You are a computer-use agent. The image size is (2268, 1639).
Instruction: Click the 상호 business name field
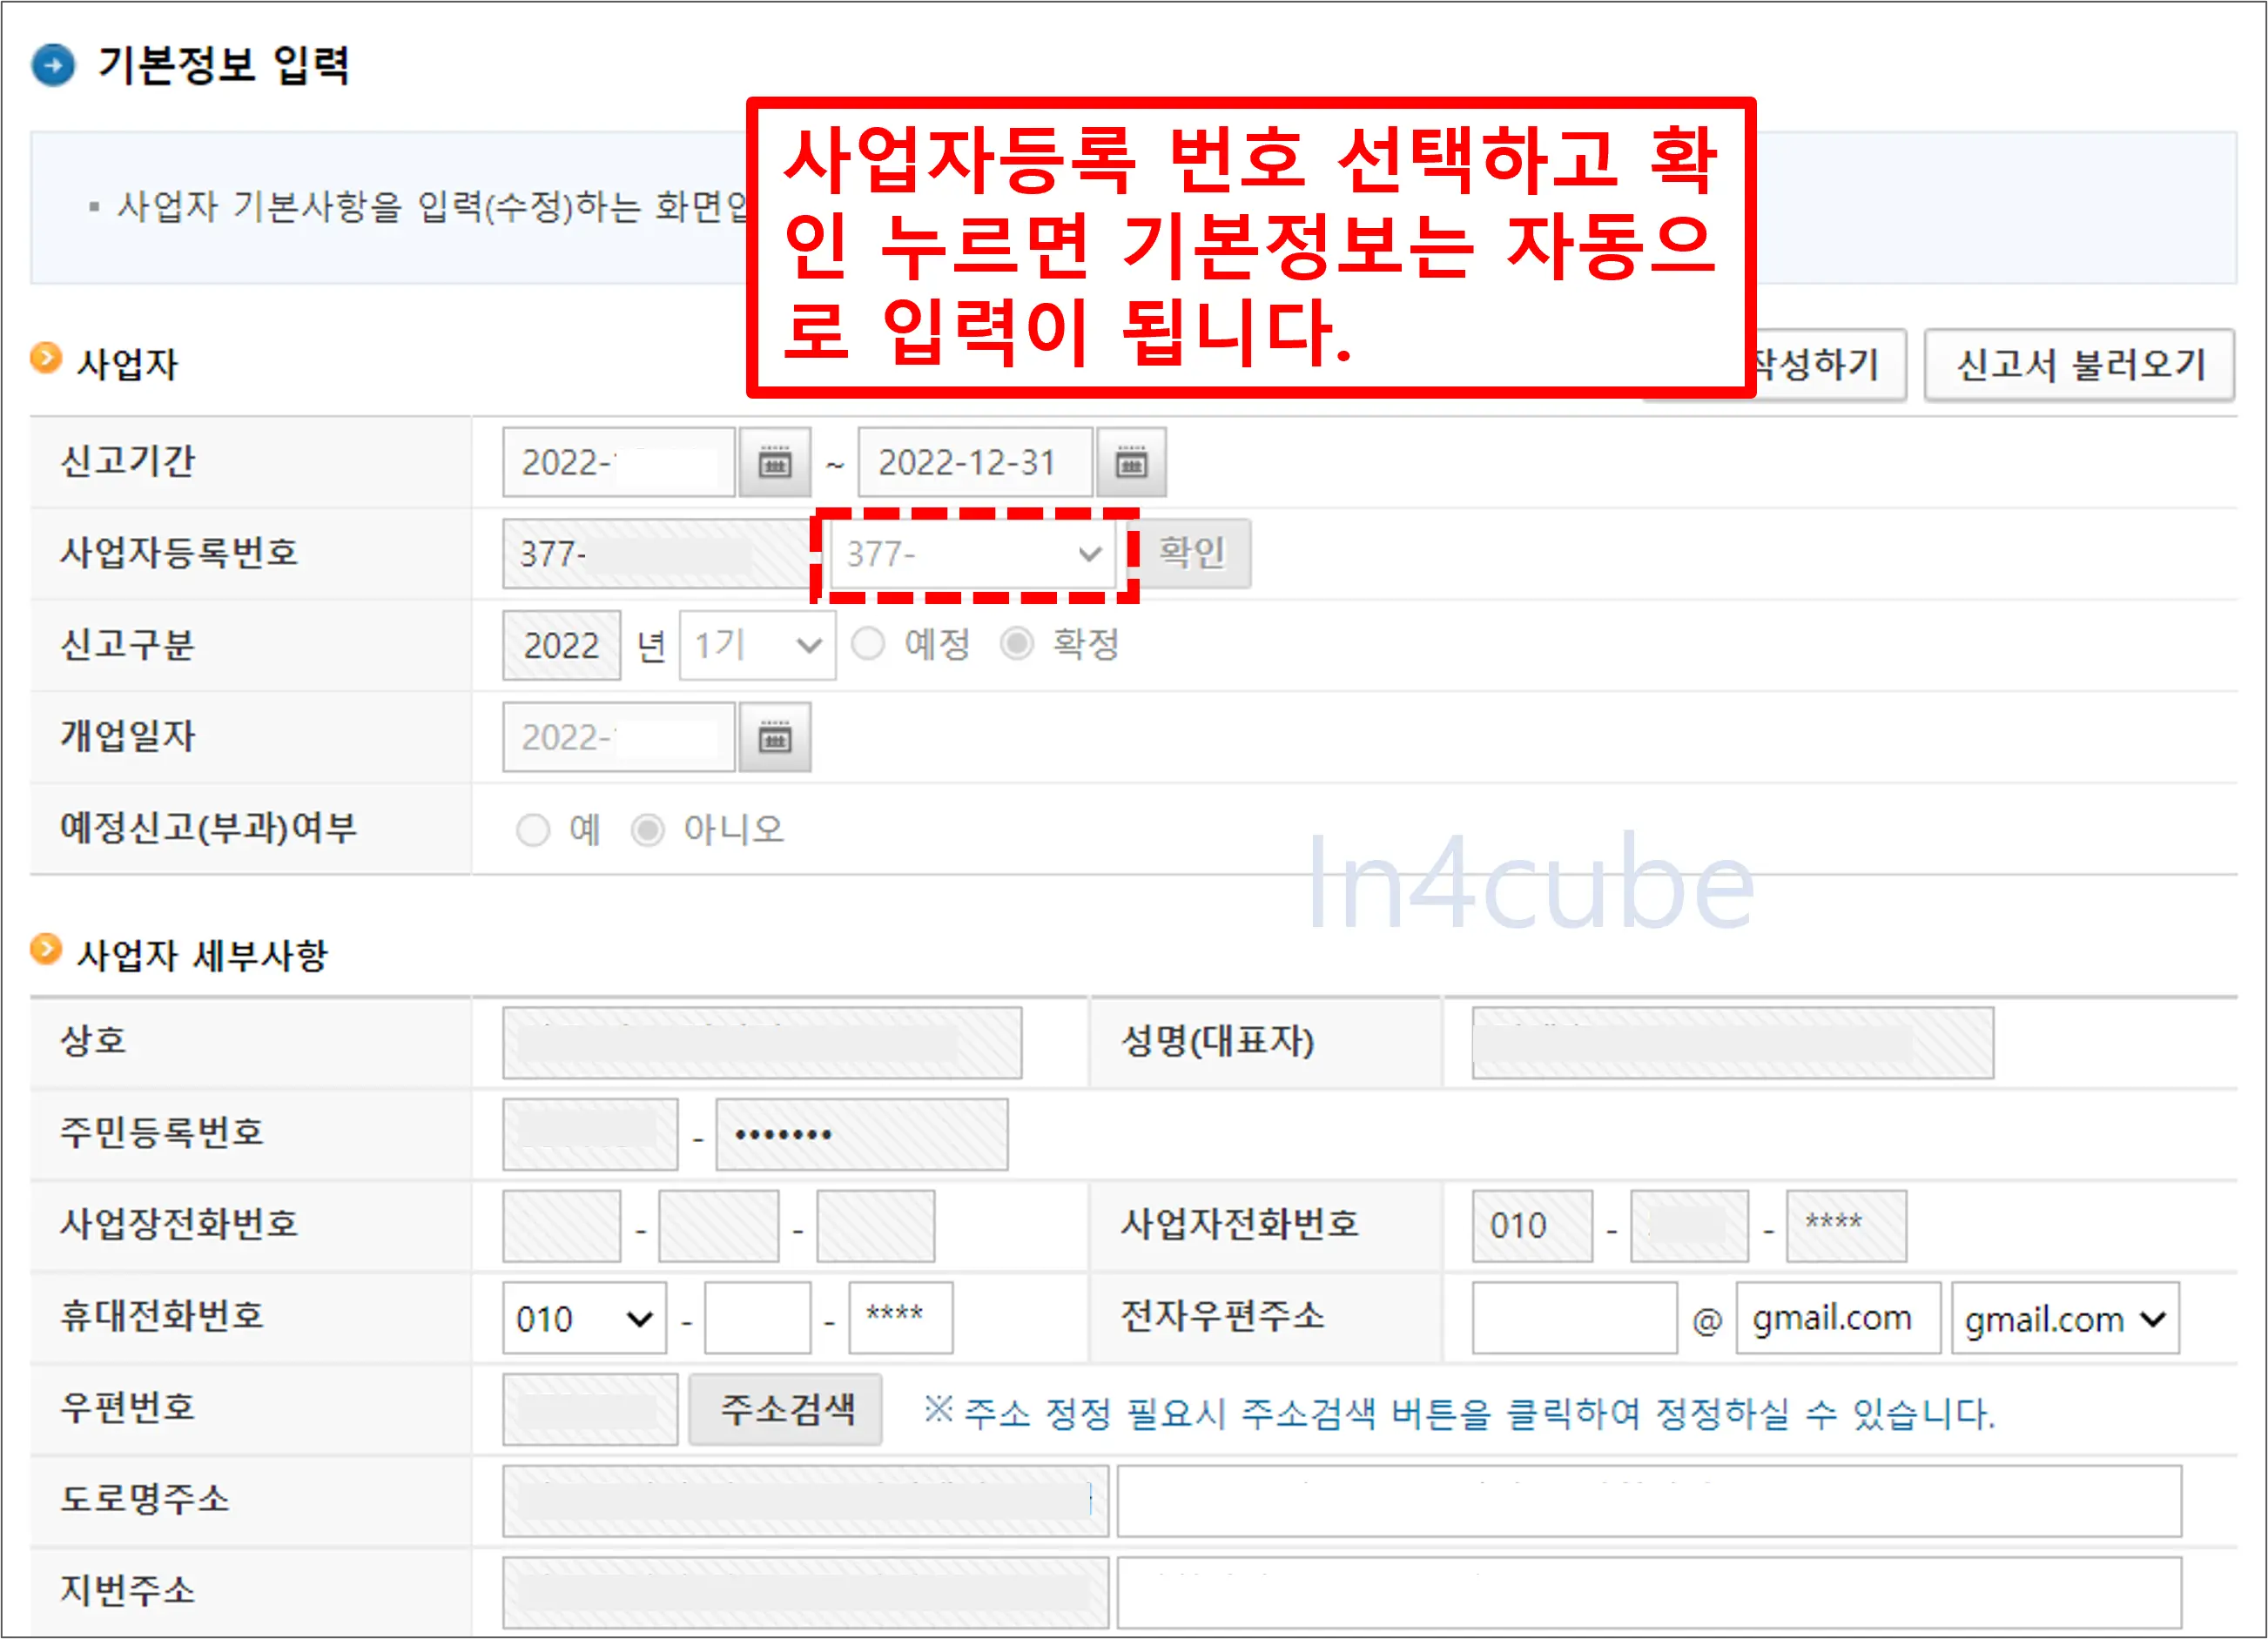tap(762, 1043)
